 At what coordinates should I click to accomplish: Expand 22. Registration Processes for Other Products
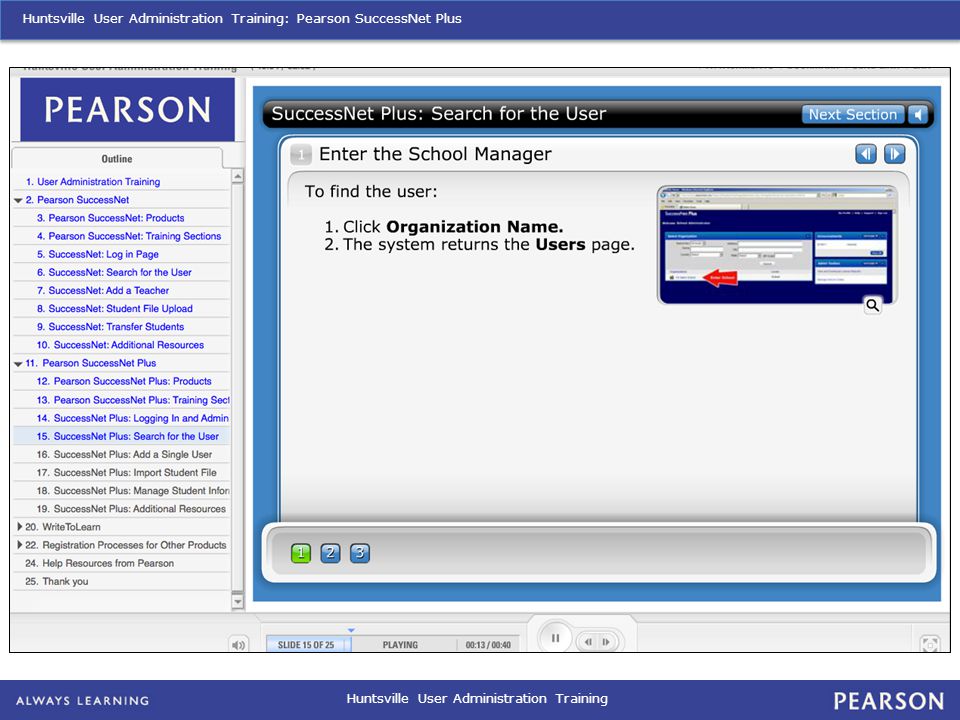[20, 545]
